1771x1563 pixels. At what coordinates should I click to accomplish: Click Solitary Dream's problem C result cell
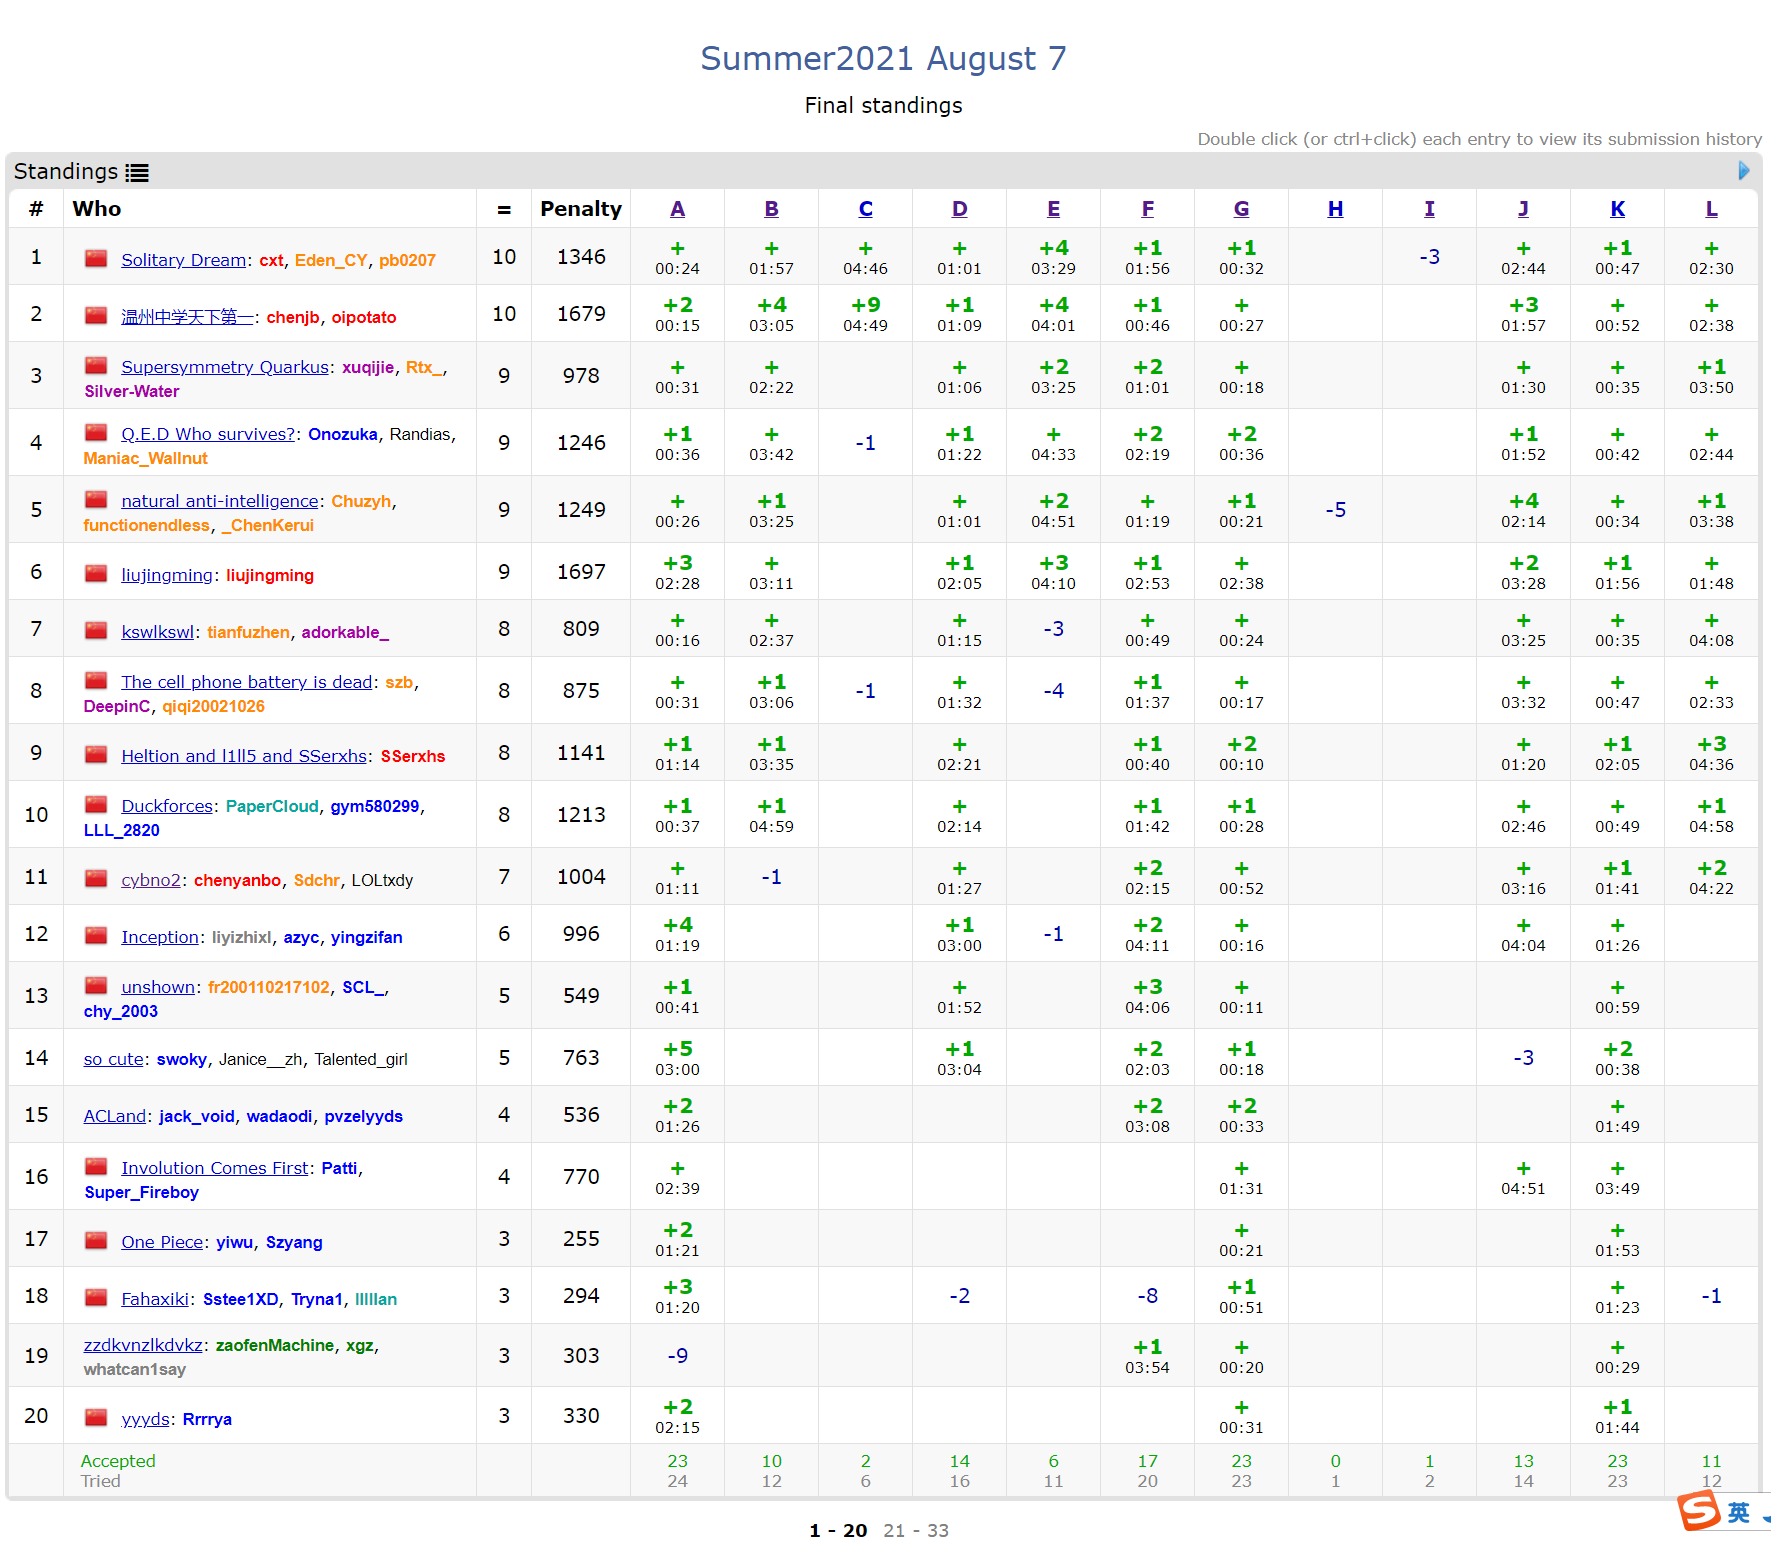click(865, 257)
